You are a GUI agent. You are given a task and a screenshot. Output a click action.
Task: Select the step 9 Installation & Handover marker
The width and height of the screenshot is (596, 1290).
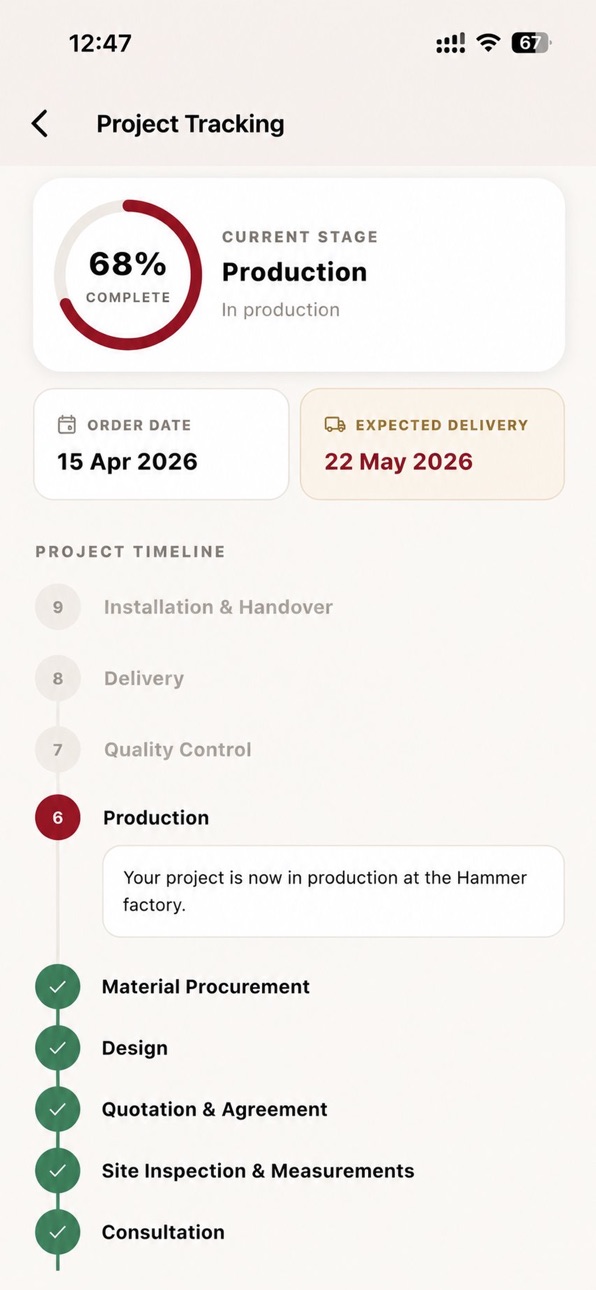coord(58,607)
